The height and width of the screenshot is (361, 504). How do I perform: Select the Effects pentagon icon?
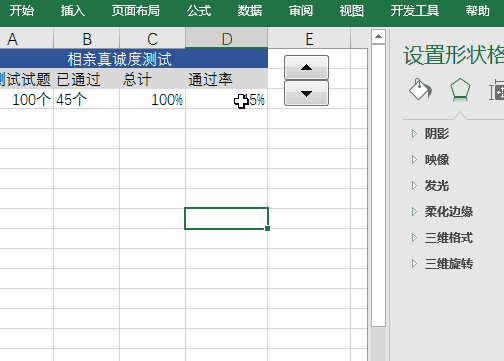tap(460, 89)
